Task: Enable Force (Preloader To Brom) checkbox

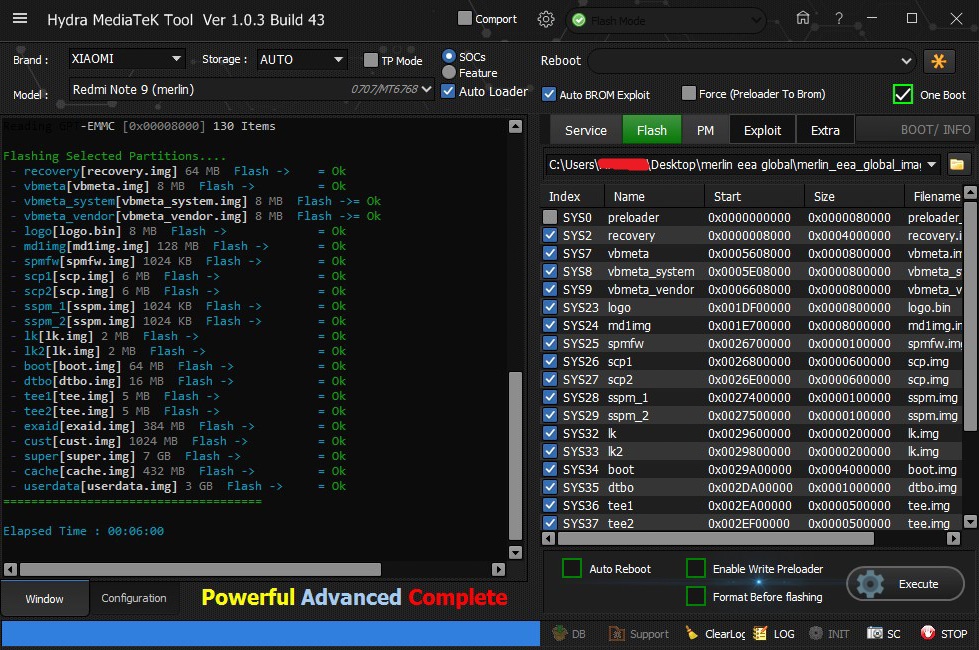Action: point(689,93)
